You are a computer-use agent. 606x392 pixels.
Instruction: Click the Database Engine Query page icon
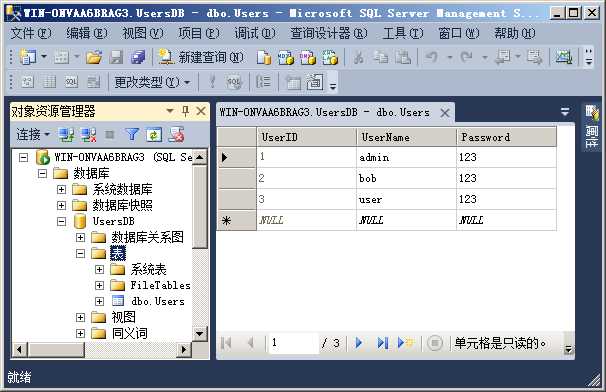(x=264, y=58)
